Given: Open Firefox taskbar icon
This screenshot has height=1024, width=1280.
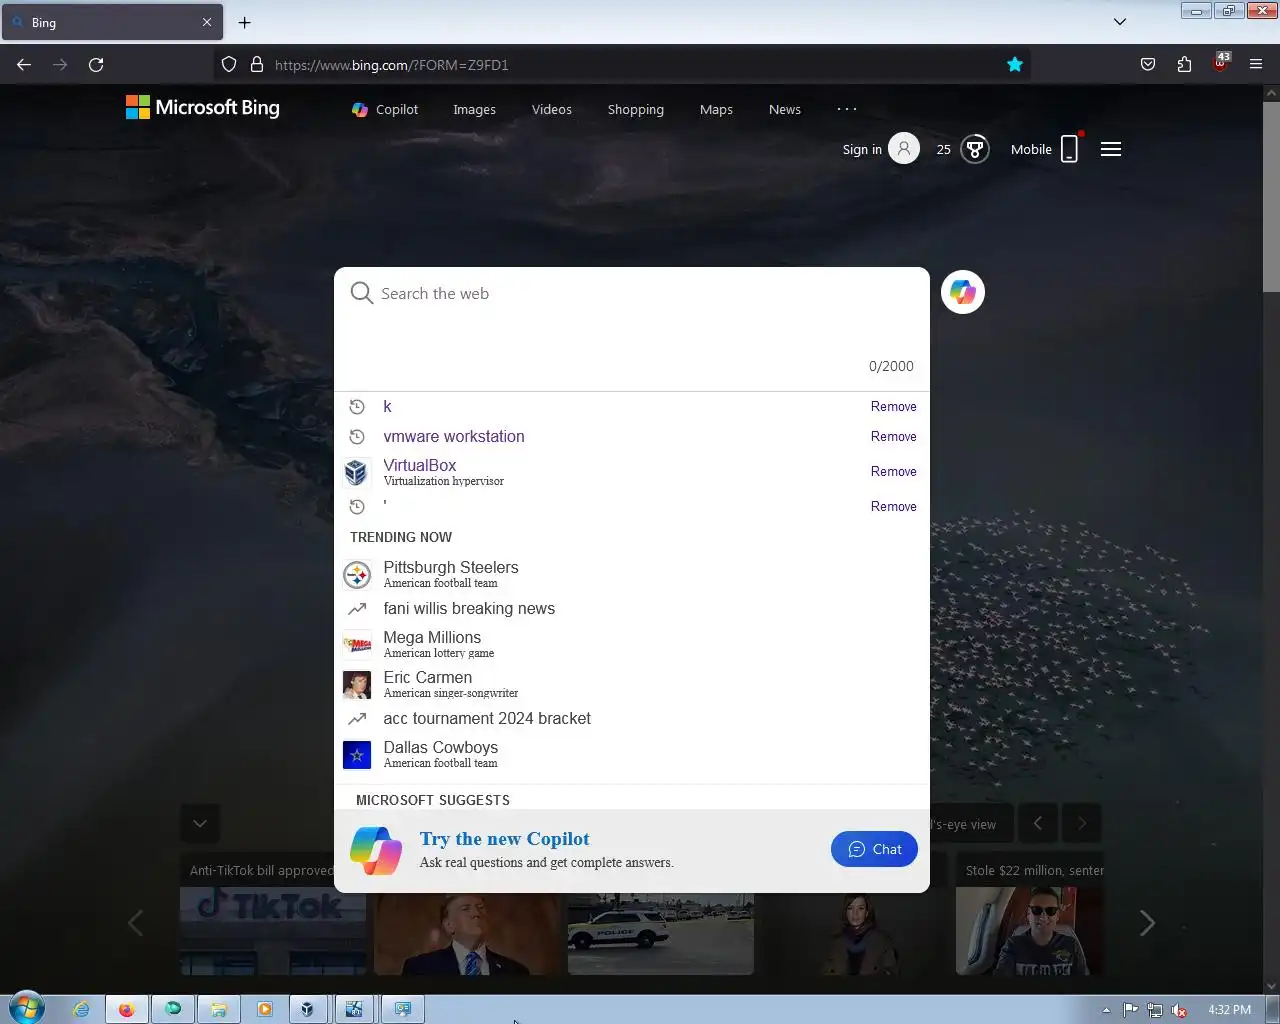Looking at the screenshot, I should [x=126, y=1009].
